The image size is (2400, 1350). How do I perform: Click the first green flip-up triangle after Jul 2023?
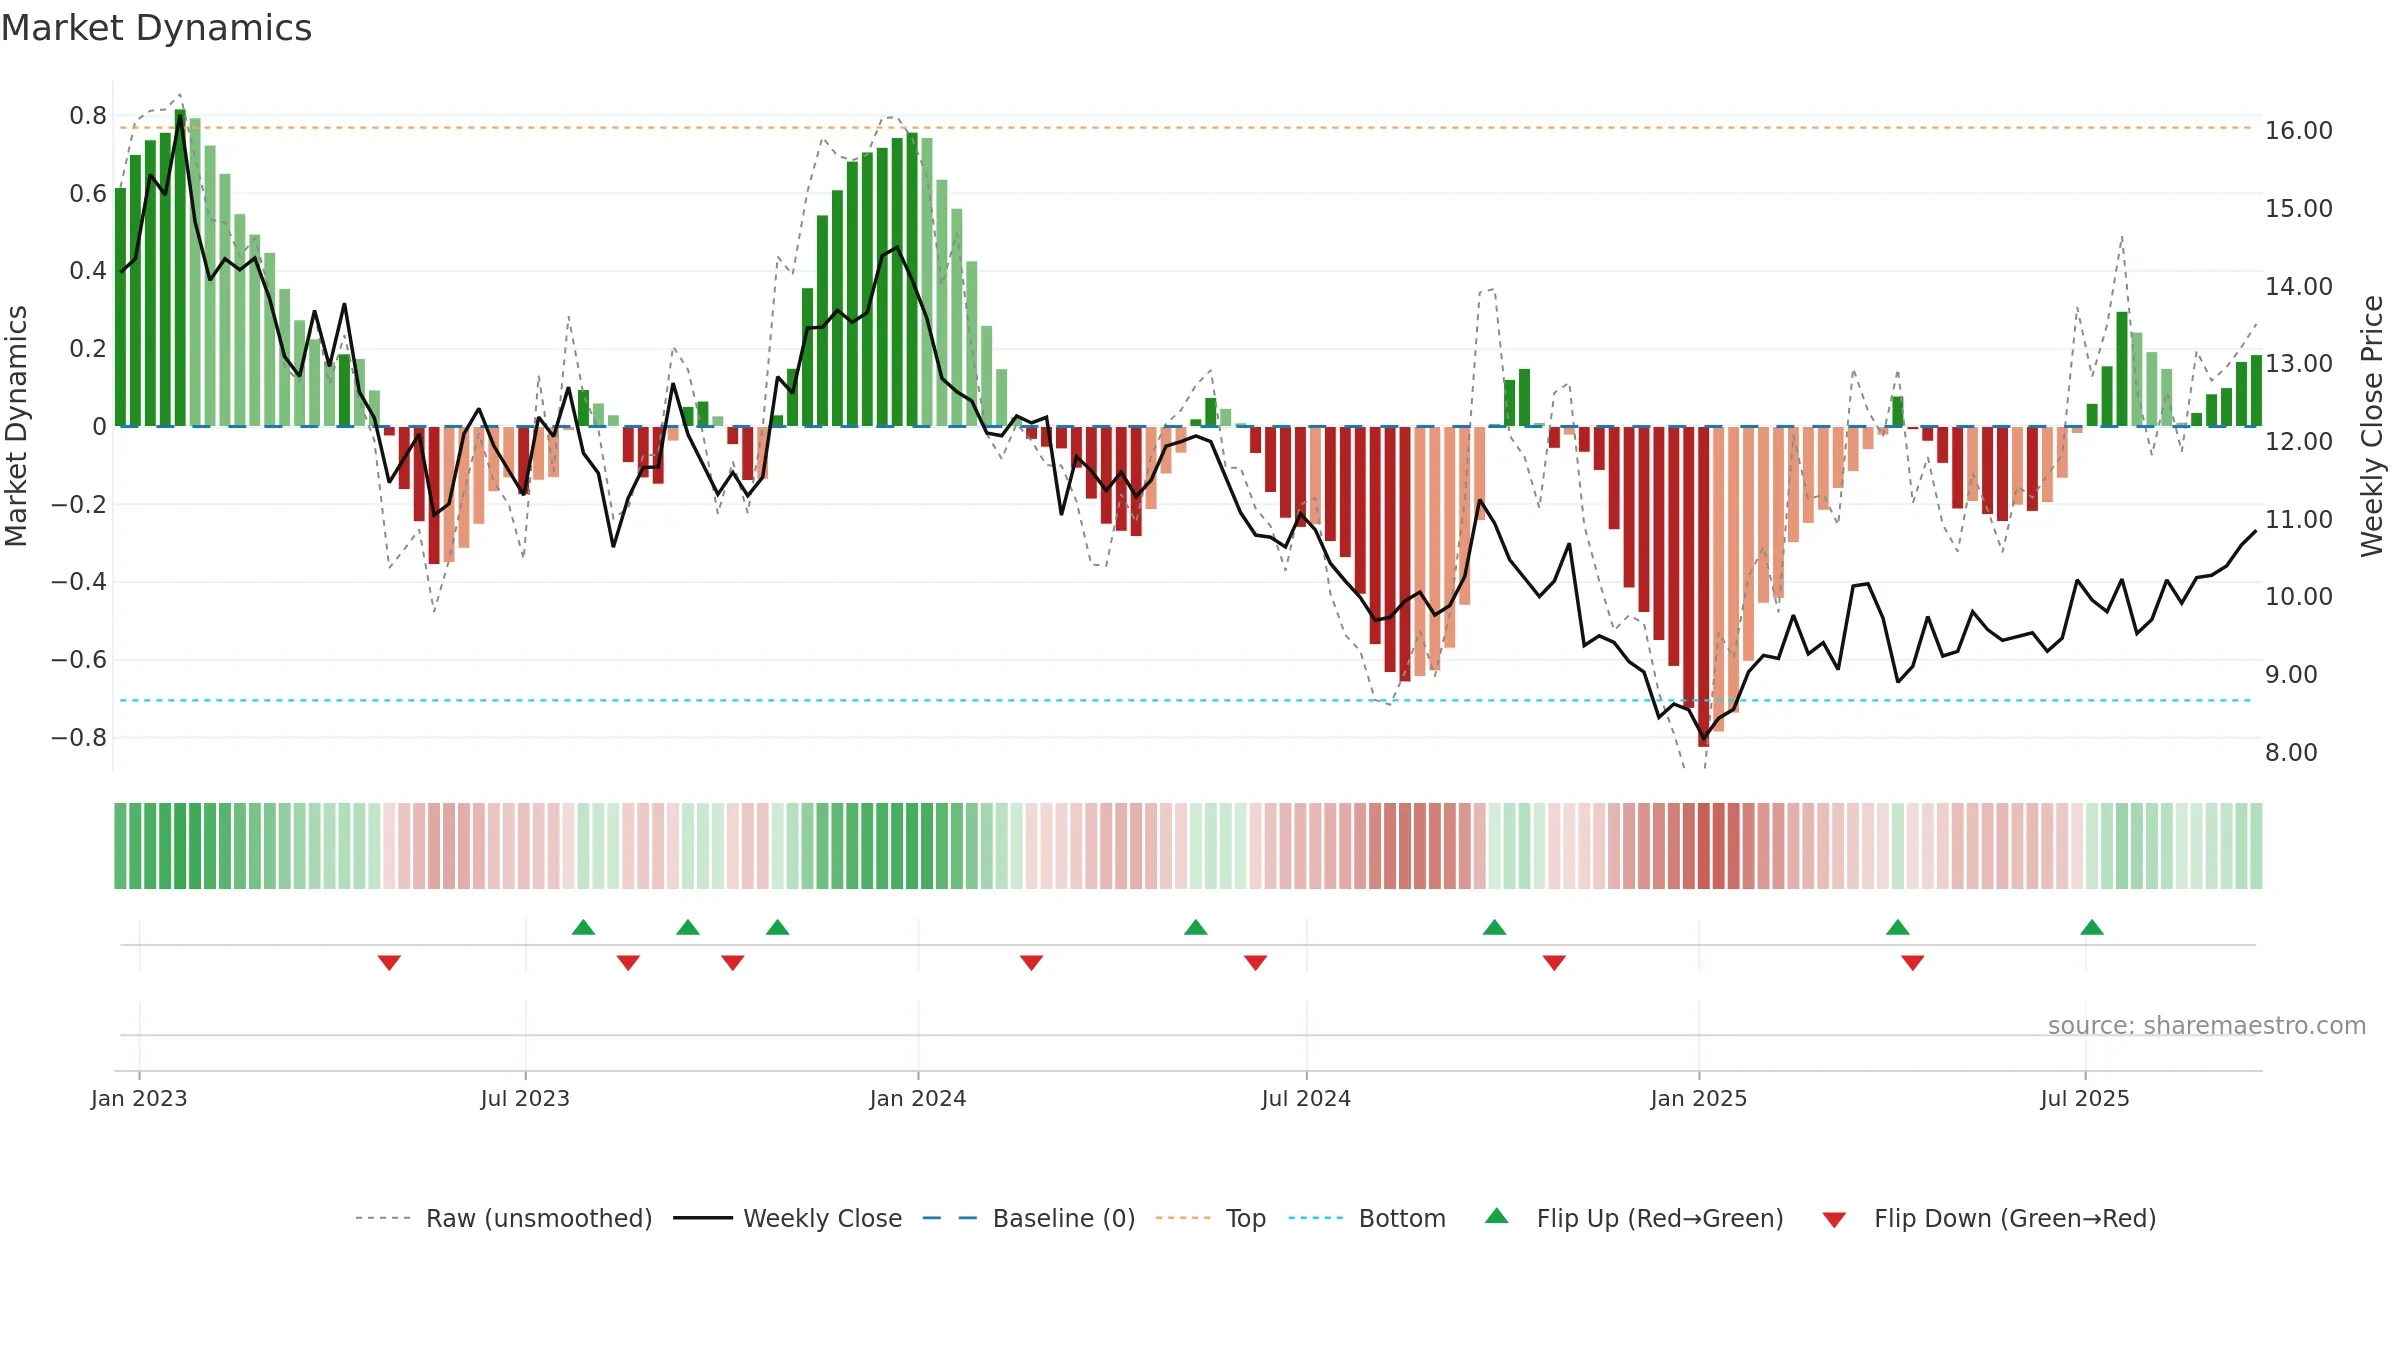583,927
